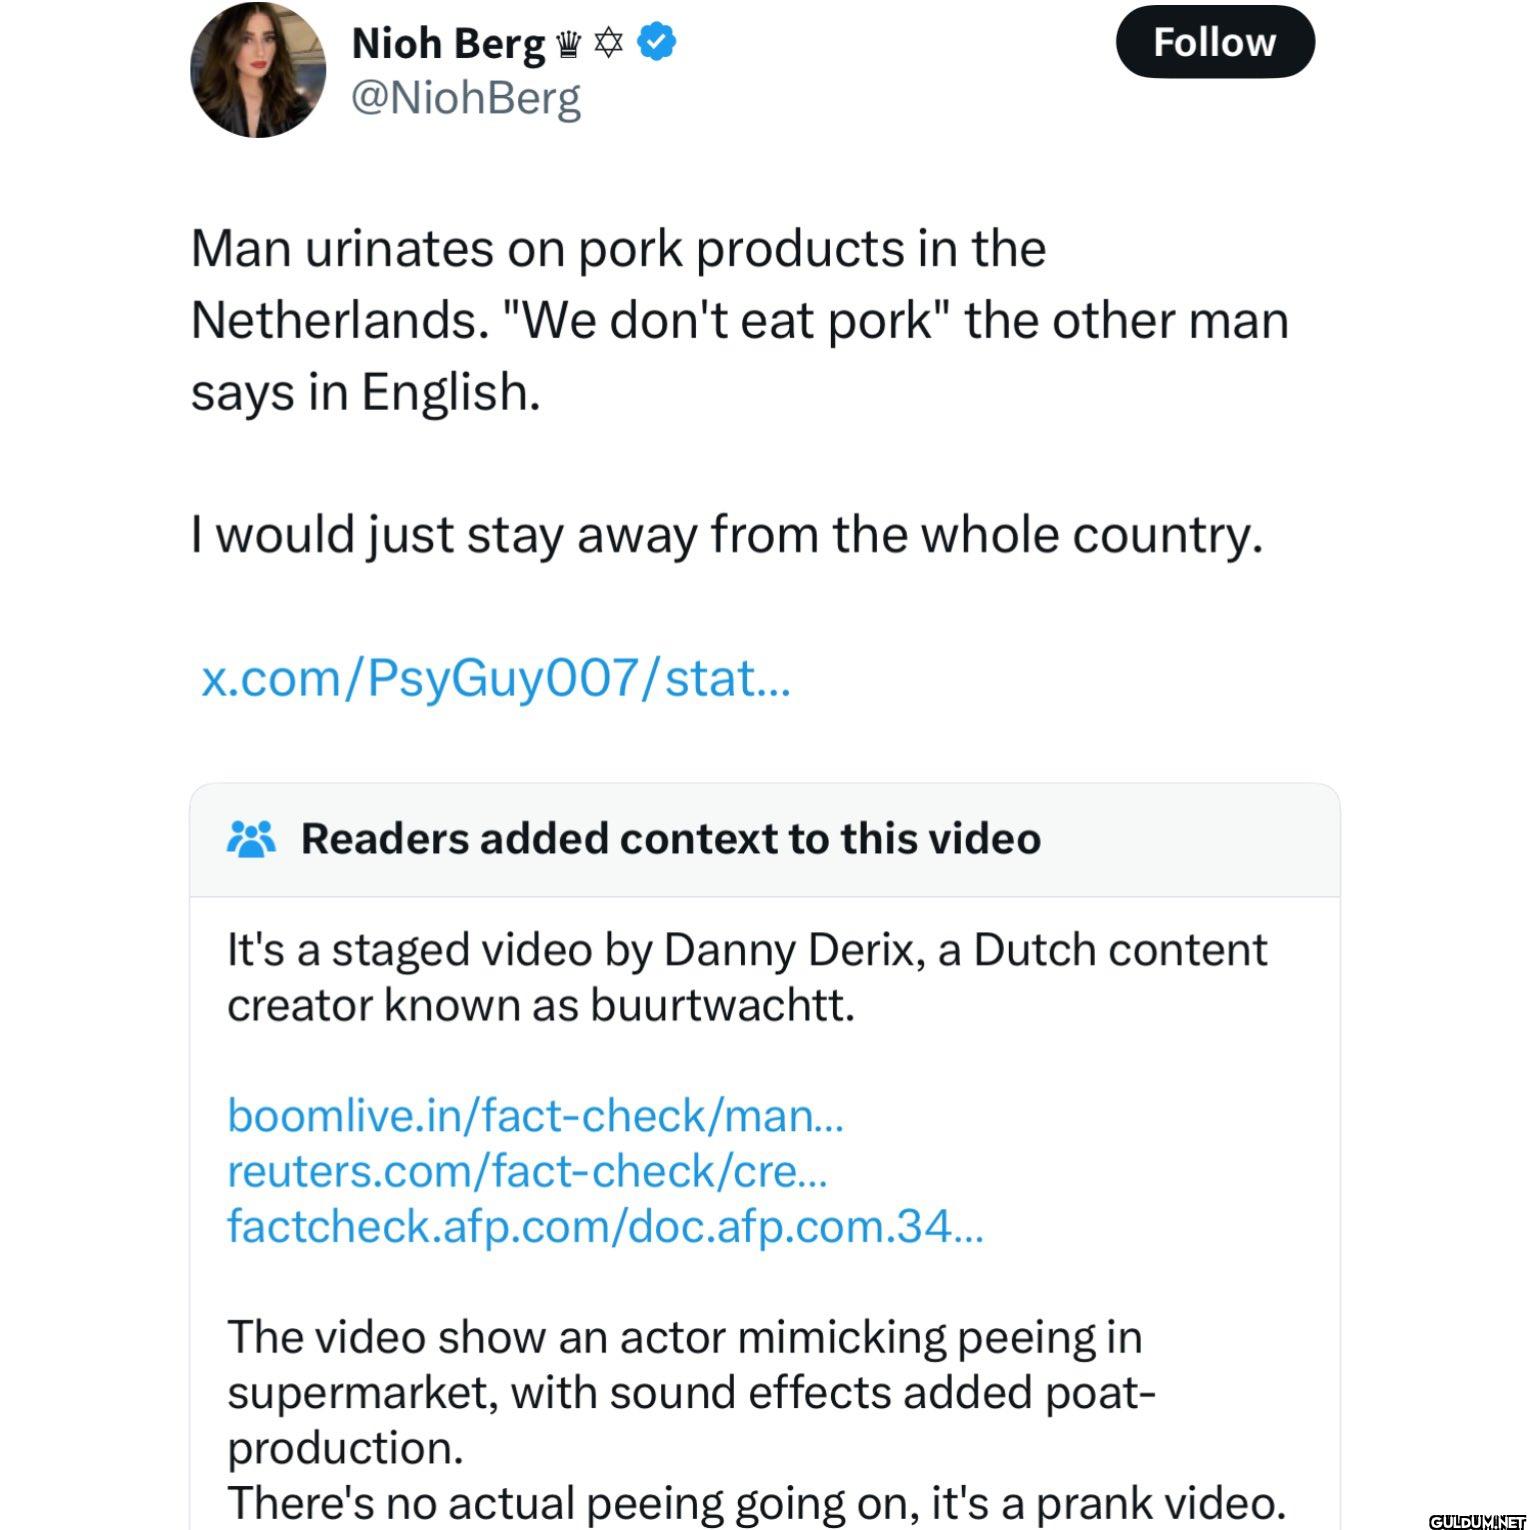1530x1530 pixels.
Task: Click the "I would just stay away" sentence
Action: [x=726, y=535]
